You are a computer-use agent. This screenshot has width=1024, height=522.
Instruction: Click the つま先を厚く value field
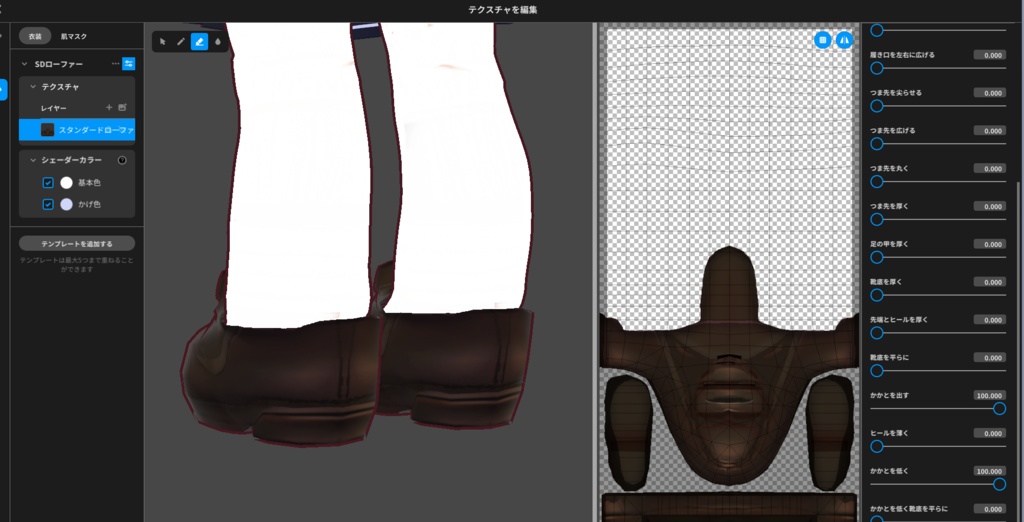pos(989,206)
